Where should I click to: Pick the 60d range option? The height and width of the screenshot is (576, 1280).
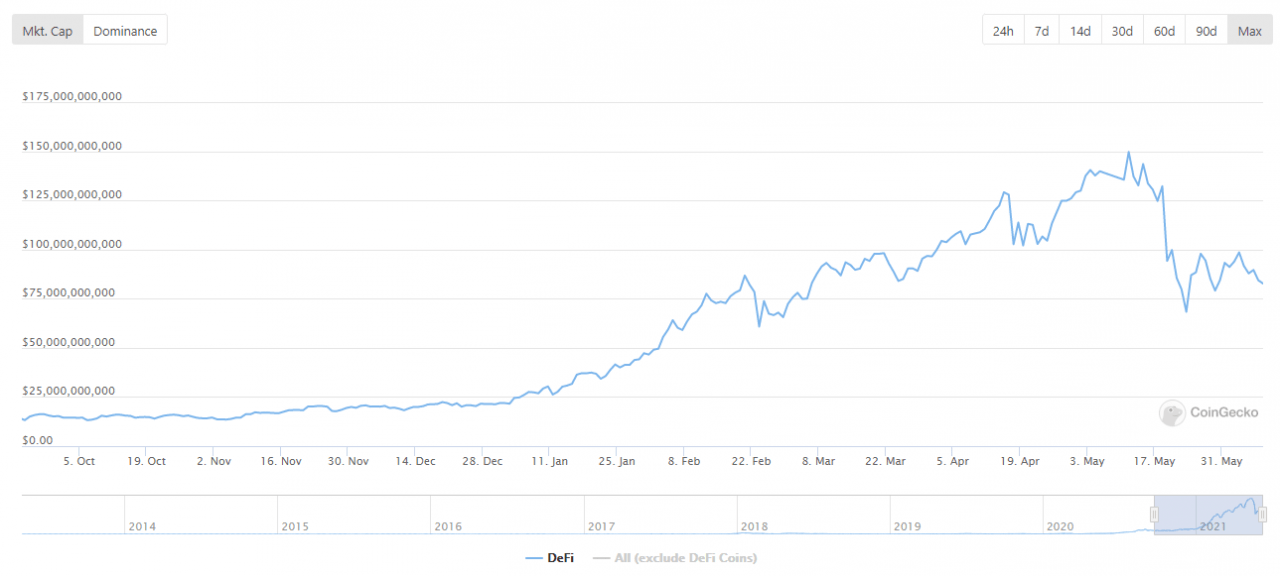point(1164,31)
